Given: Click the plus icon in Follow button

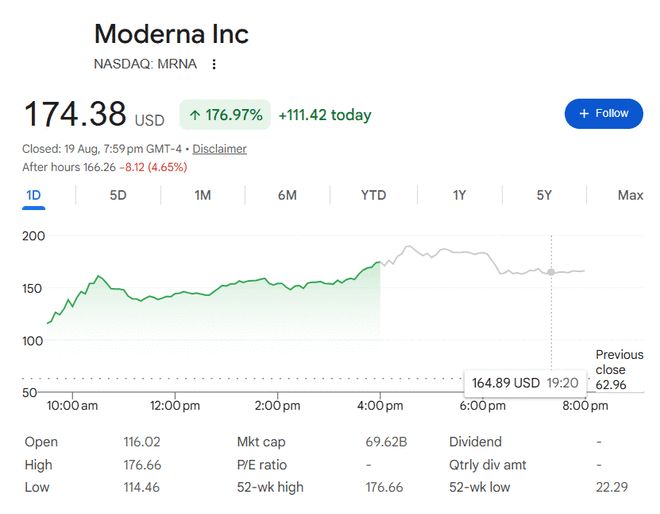Looking at the screenshot, I should click(x=584, y=114).
